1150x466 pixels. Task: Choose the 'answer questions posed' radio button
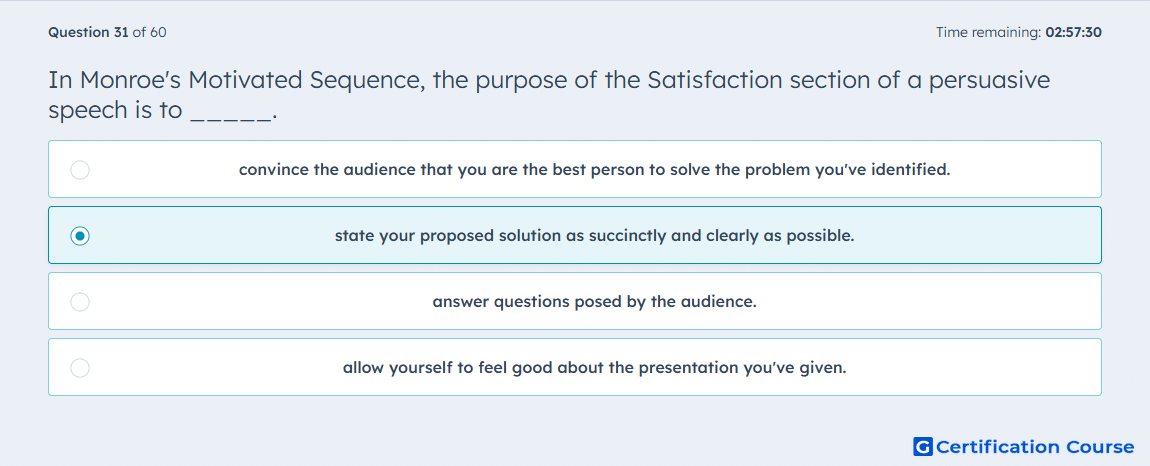click(x=80, y=302)
